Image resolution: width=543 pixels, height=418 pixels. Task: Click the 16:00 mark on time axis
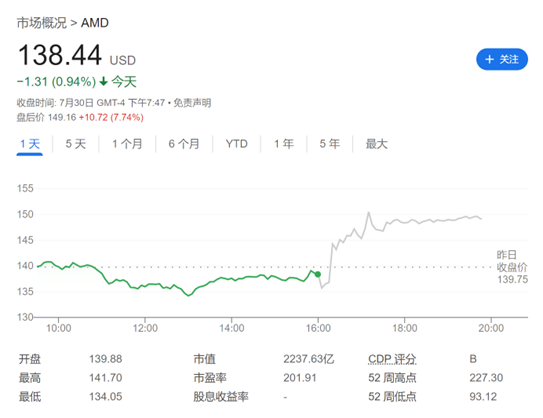coord(318,328)
